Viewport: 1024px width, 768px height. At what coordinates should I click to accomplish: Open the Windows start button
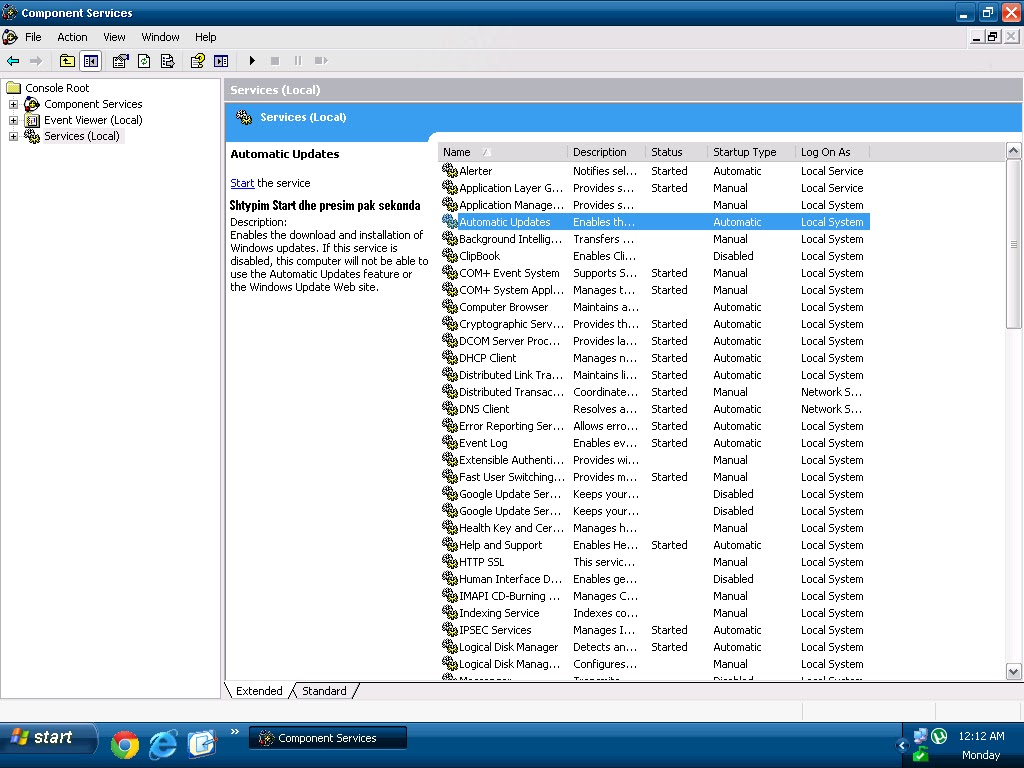pyautogui.click(x=47, y=738)
